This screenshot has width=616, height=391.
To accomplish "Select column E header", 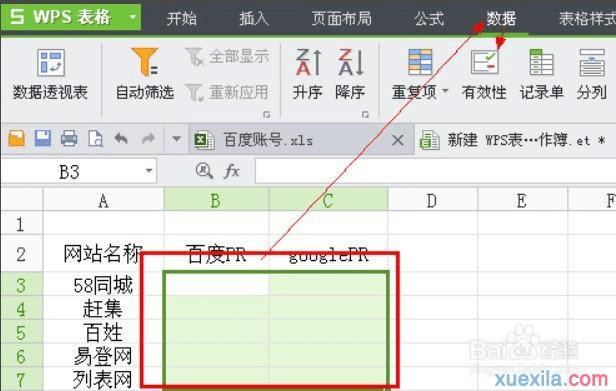I will coord(522,200).
